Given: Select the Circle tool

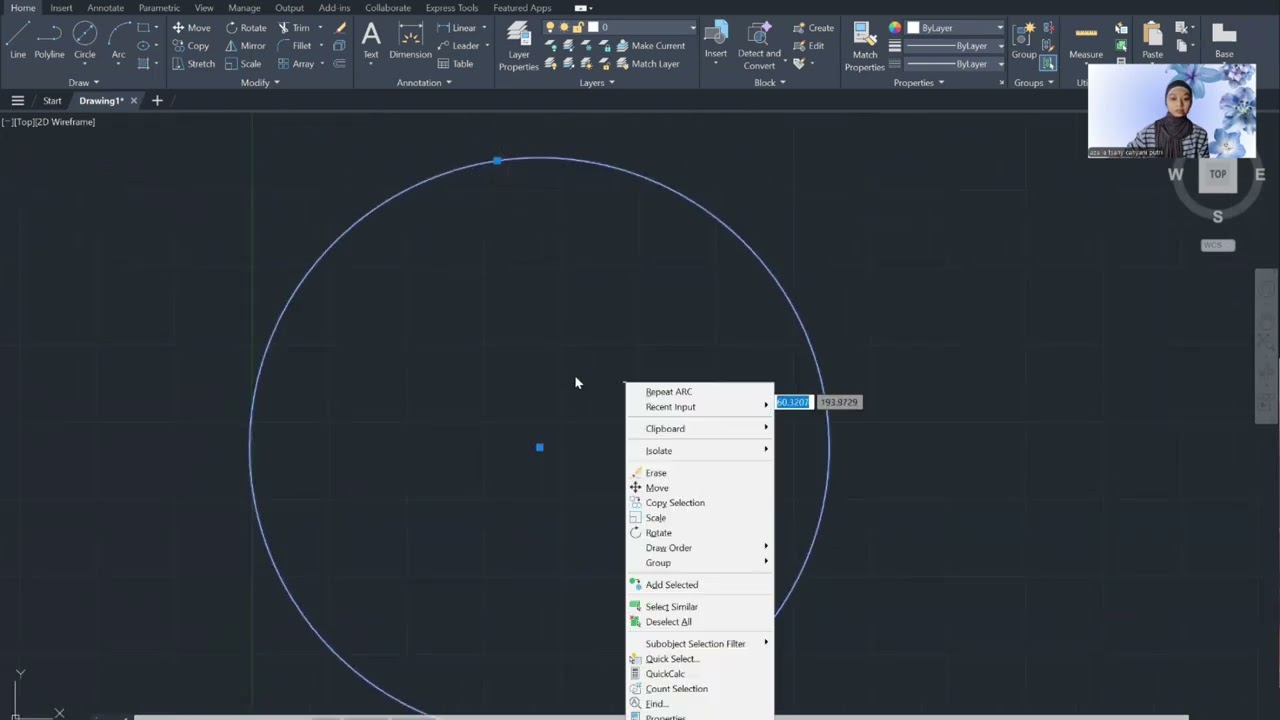Looking at the screenshot, I should click(85, 41).
